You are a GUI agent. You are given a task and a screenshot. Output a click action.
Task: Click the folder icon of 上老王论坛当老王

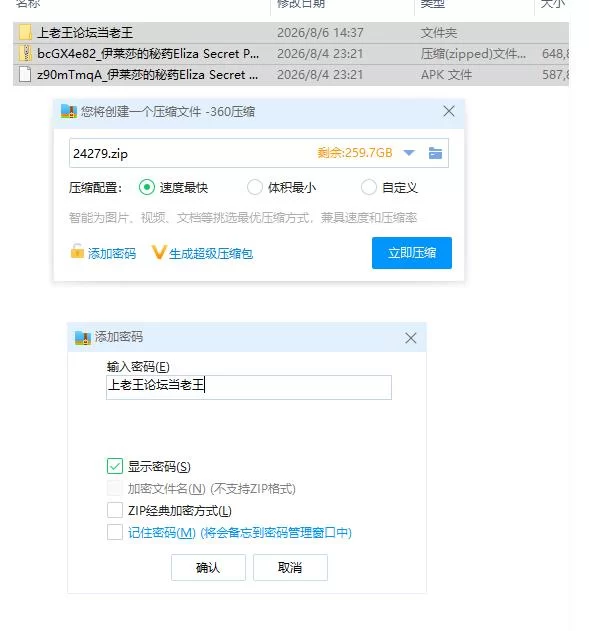(x=25, y=32)
